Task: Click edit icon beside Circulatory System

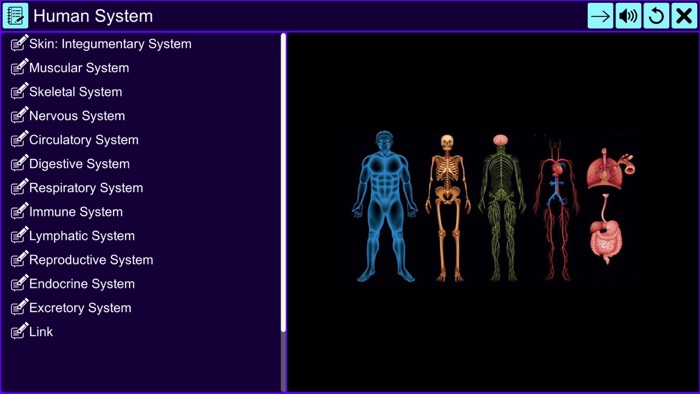Action: 19,139
